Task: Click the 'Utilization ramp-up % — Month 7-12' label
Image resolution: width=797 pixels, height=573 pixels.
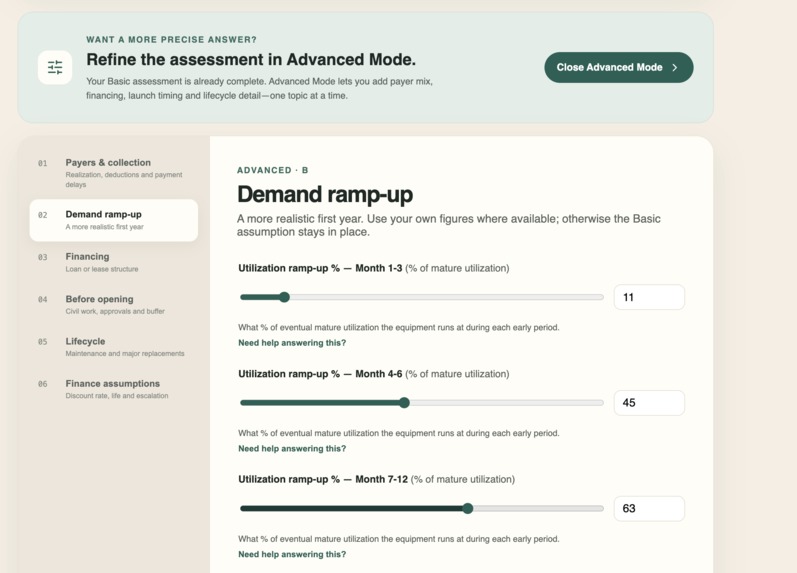Action: click(x=323, y=479)
